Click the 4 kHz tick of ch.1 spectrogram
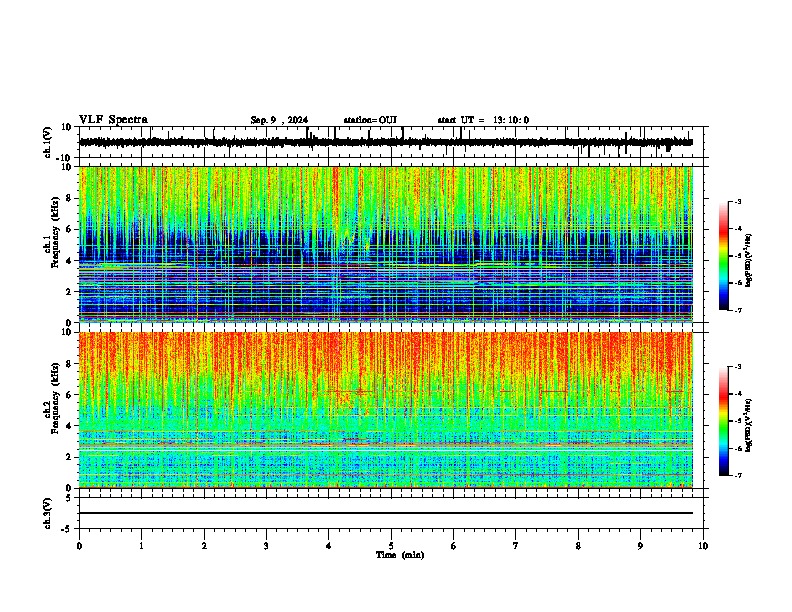The width and height of the screenshot is (792, 612). click(69, 261)
